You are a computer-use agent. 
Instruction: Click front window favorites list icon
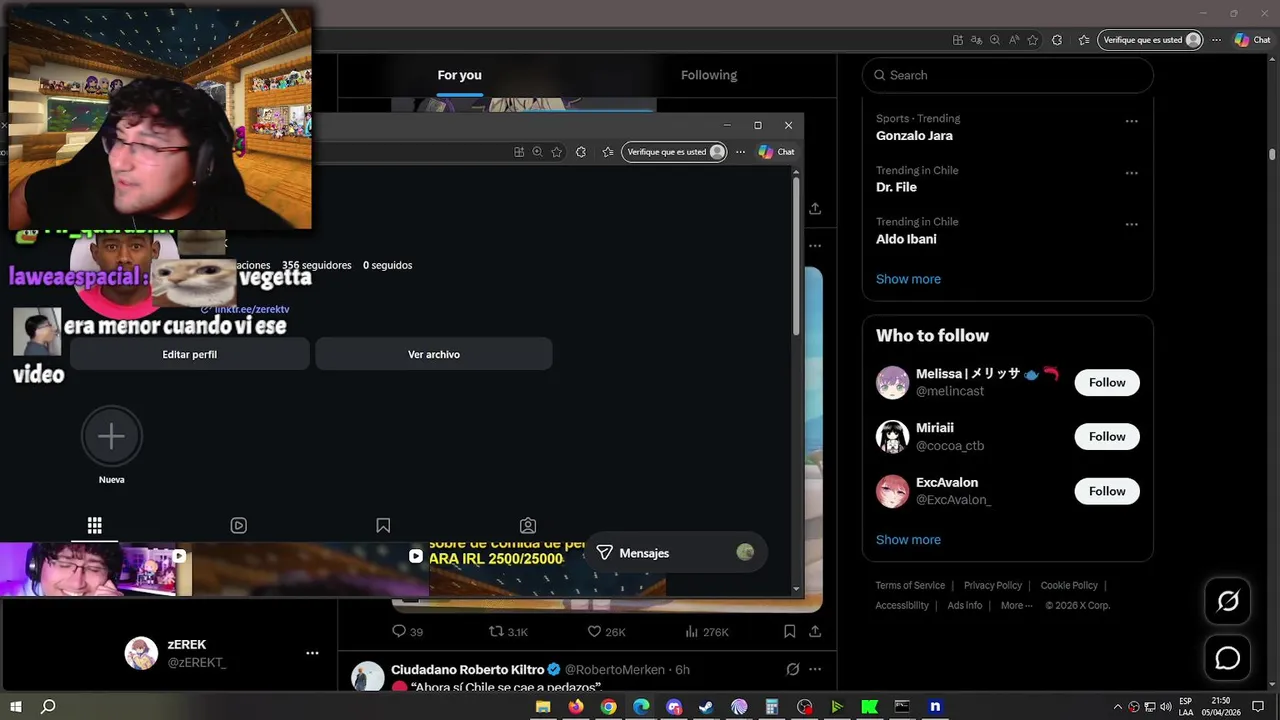point(607,152)
